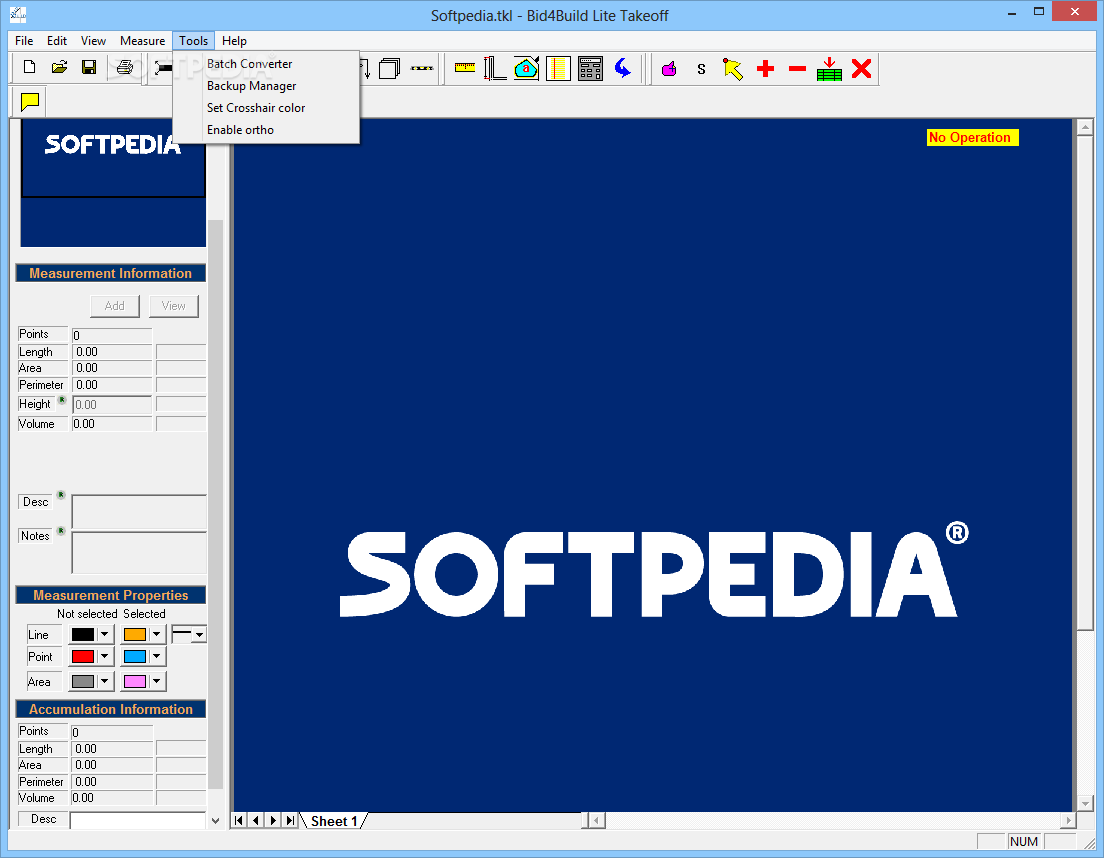Click the left panel scroll-down chevron

(x=215, y=820)
